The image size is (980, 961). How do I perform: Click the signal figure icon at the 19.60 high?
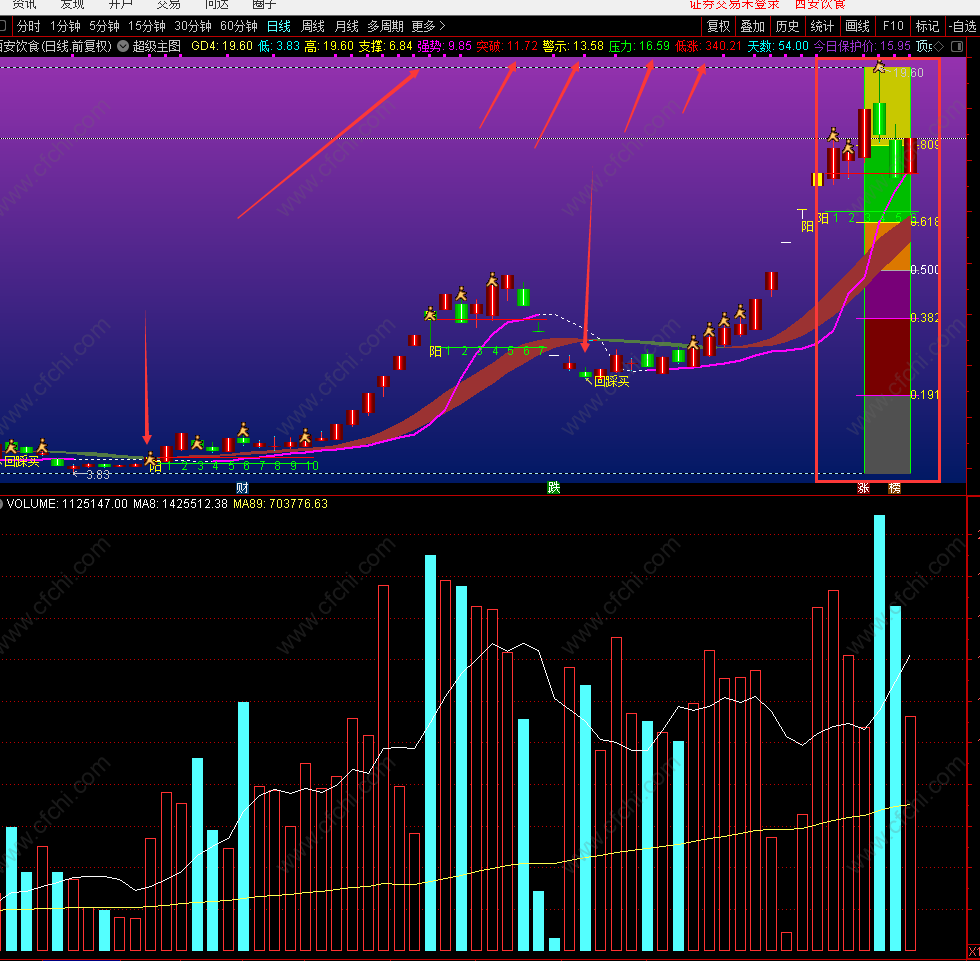879,66
